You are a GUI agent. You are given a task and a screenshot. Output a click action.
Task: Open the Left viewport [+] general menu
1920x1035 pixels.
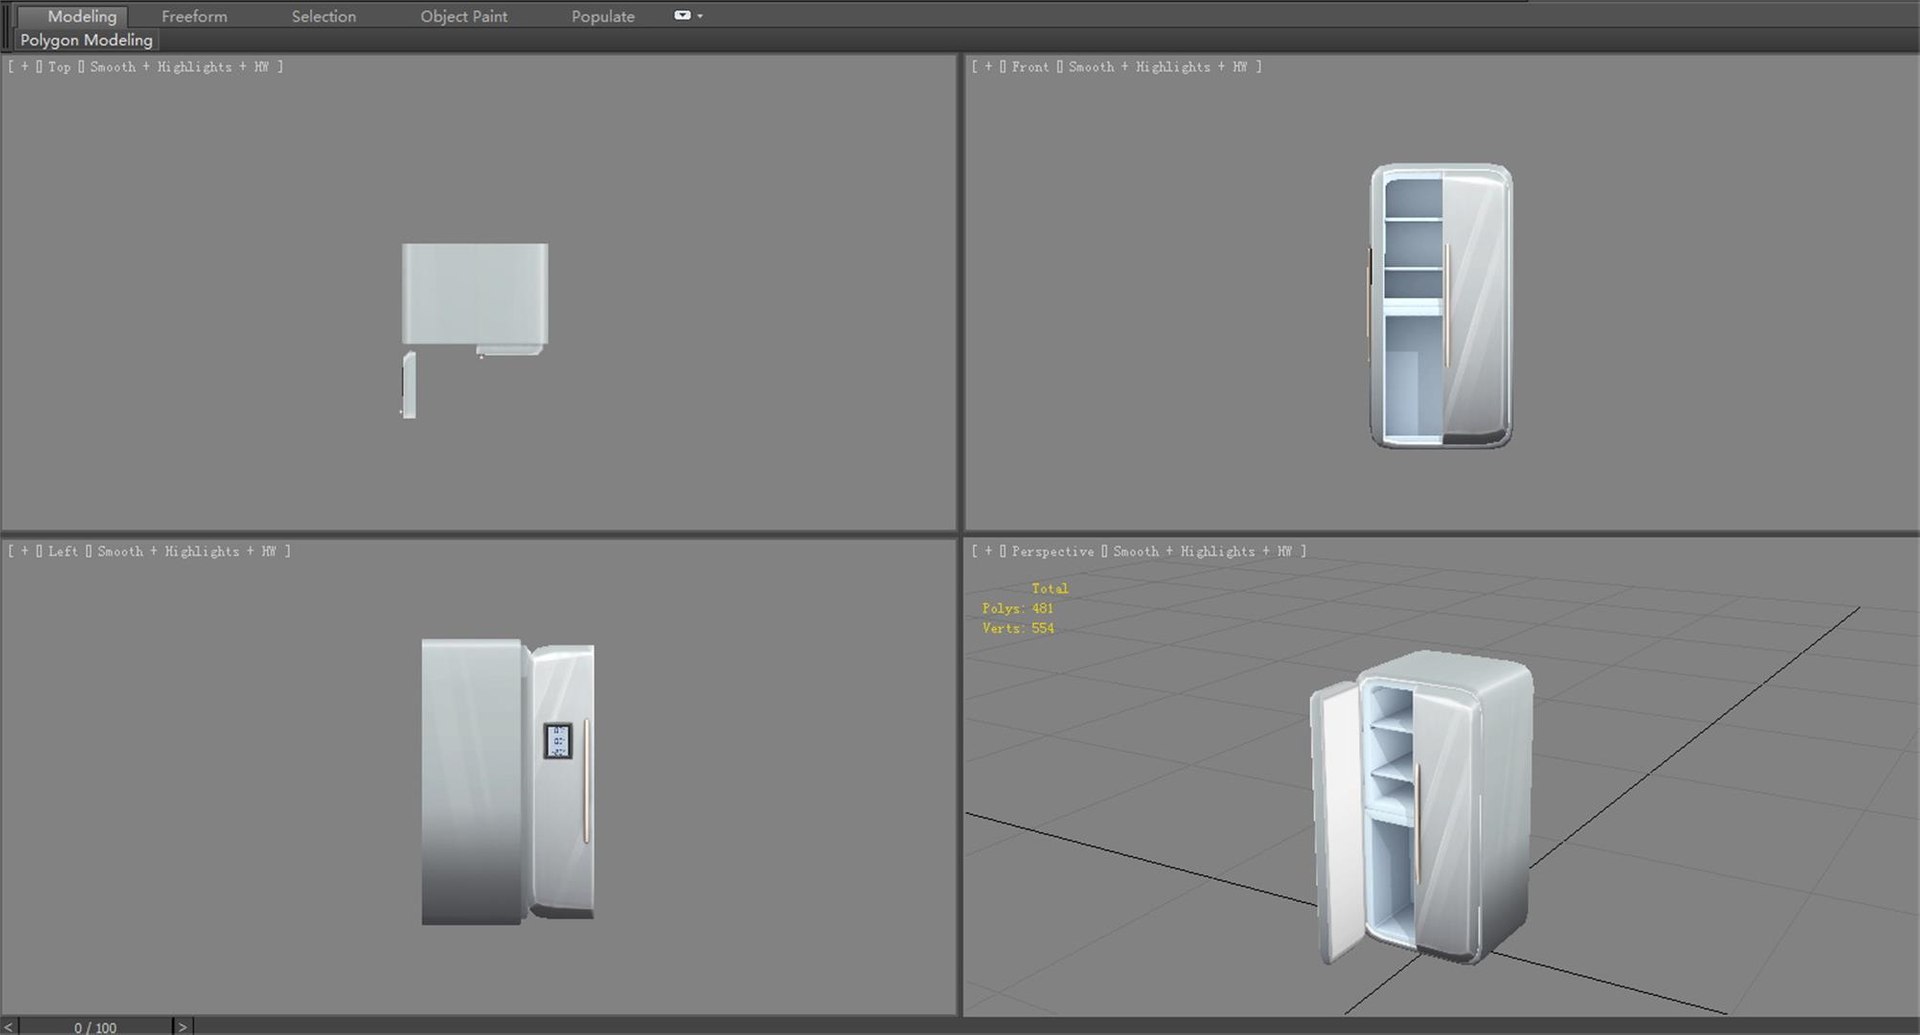[x=25, y=551]
